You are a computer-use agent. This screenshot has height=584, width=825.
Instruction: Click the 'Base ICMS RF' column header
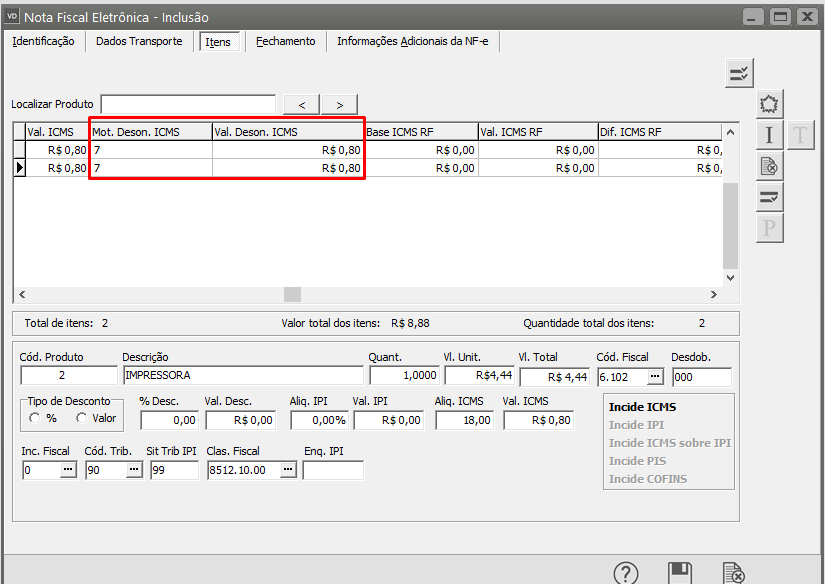click(421, 132)
